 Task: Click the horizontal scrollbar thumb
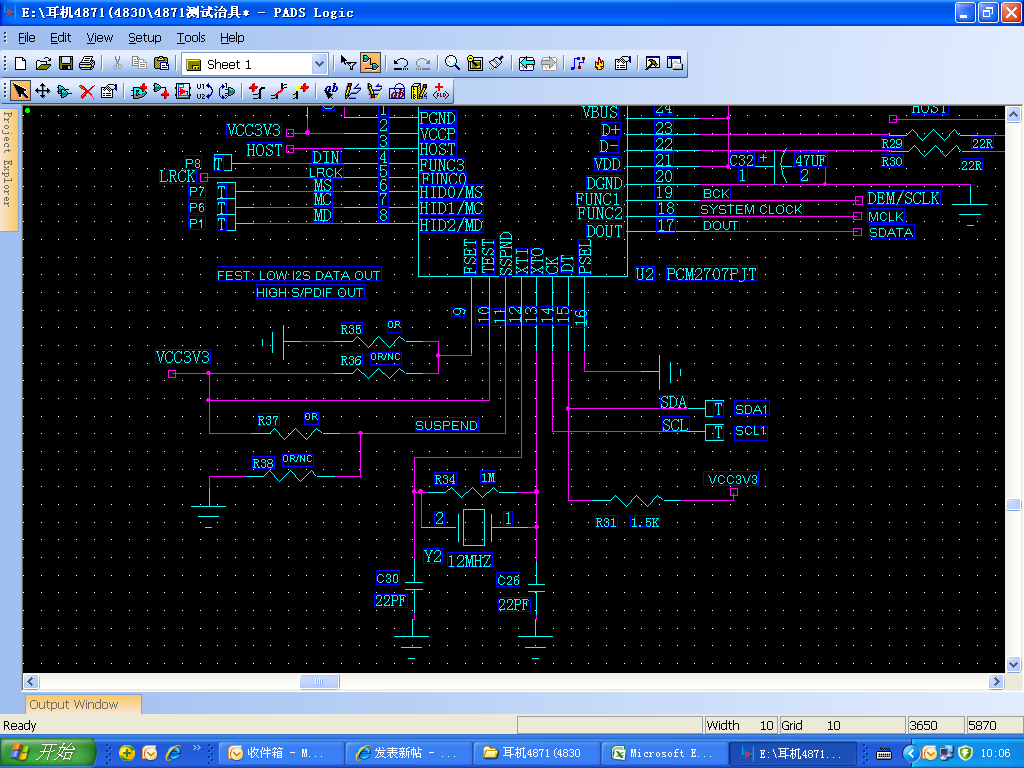(x=320, y=682)
